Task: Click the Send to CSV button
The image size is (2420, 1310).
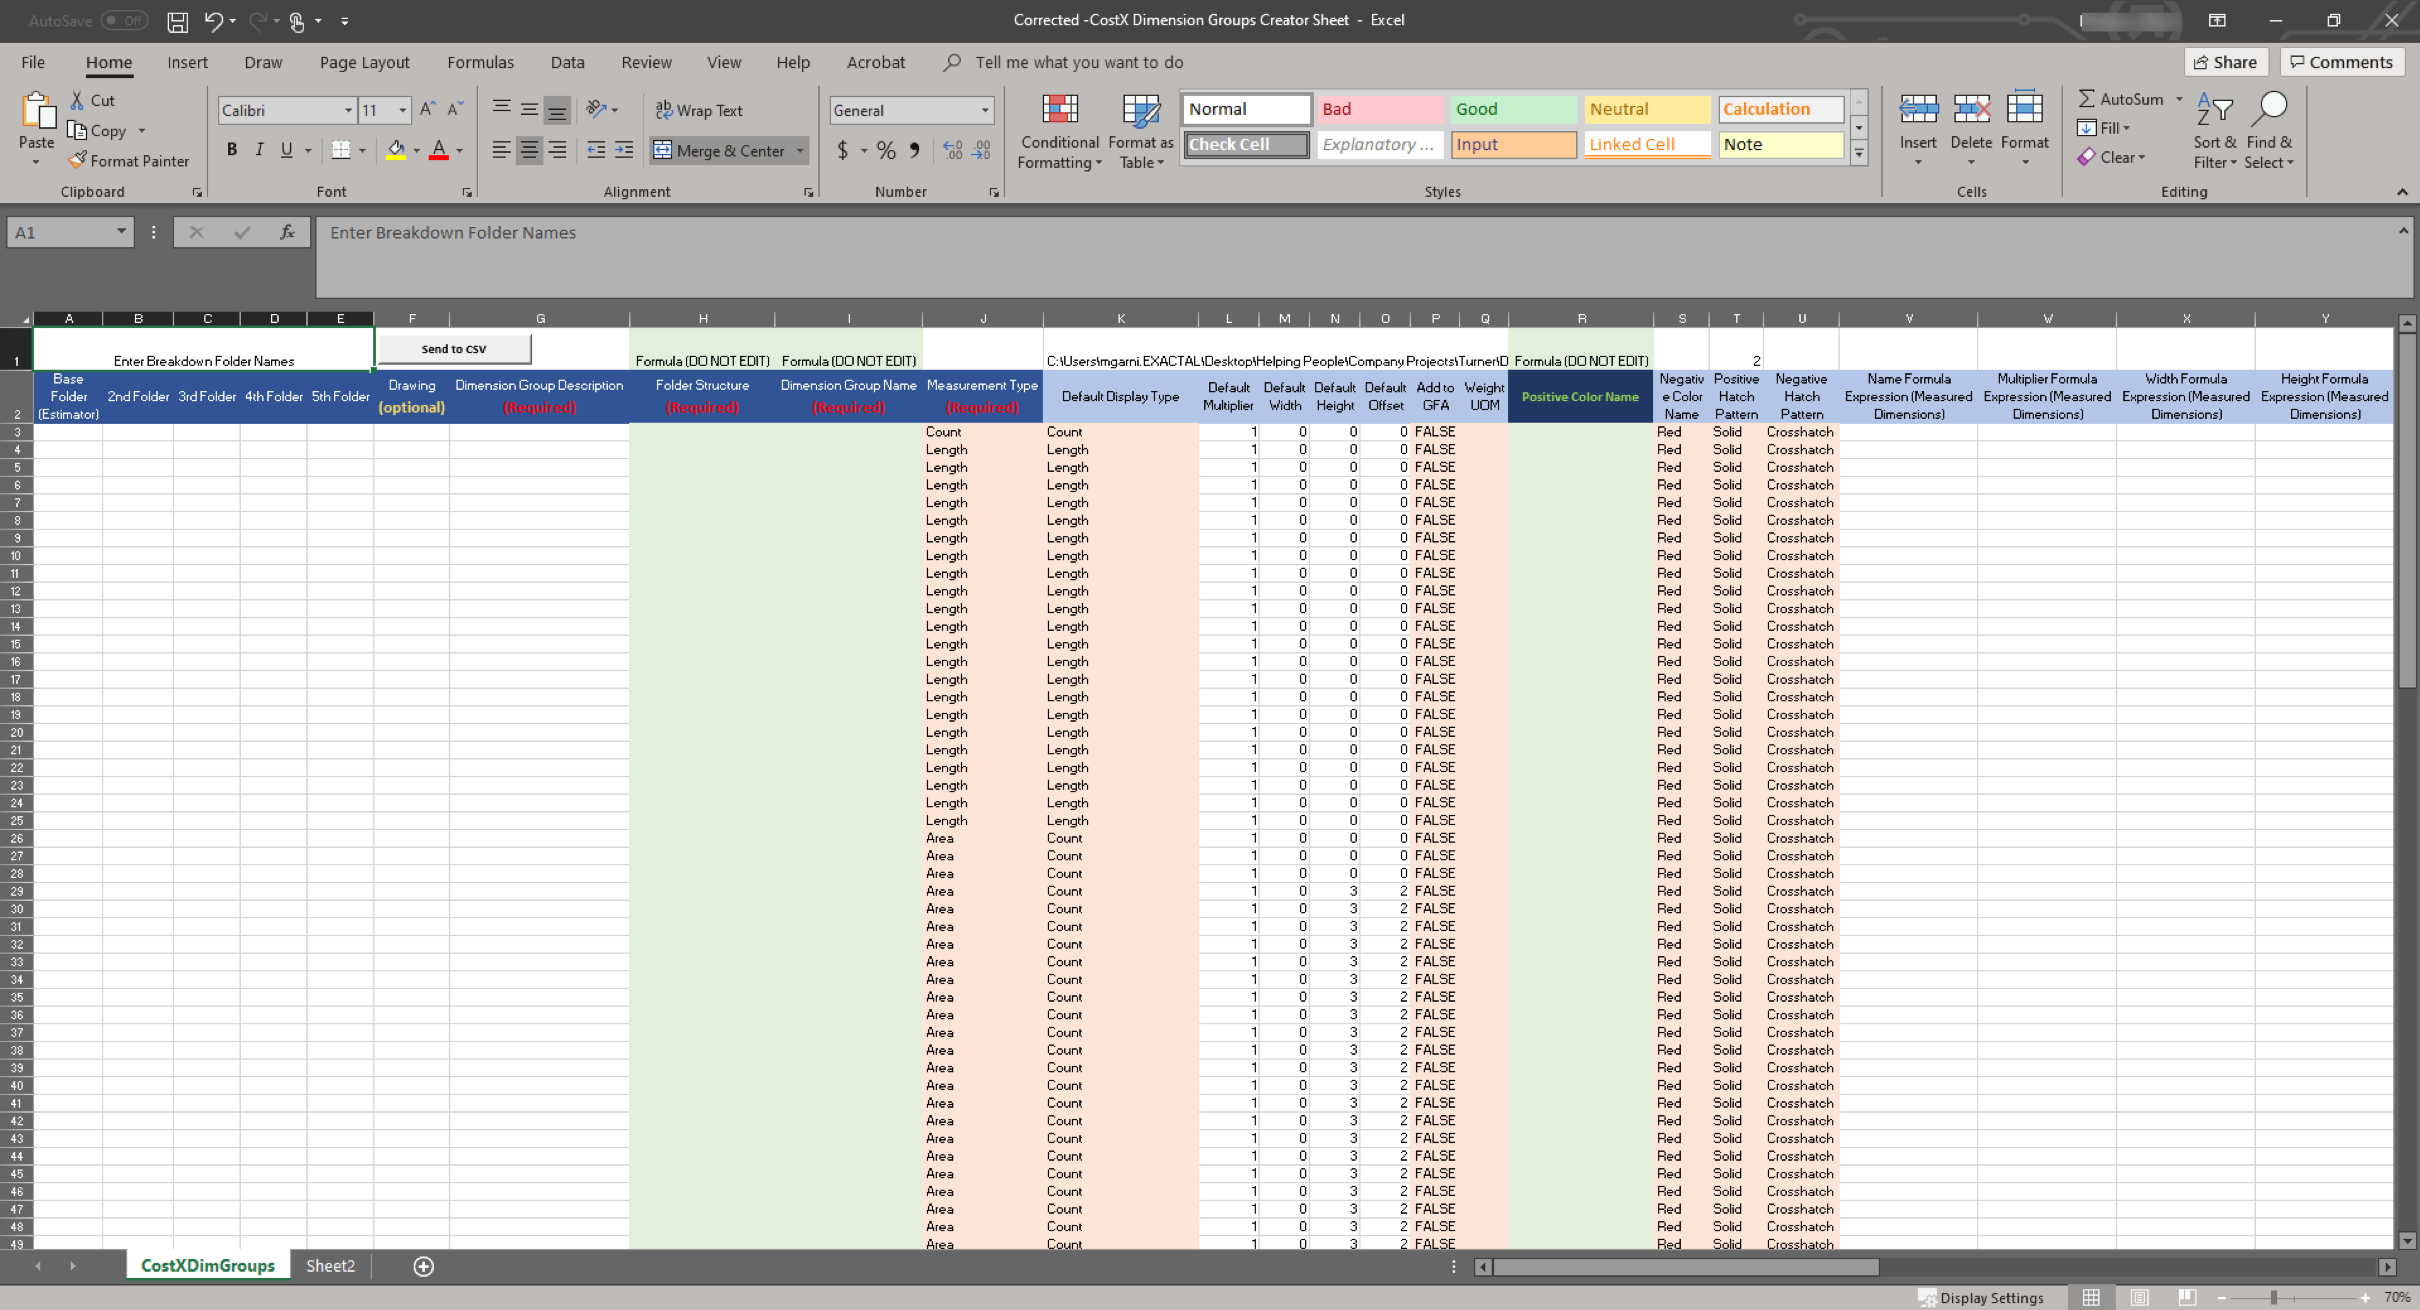Action: click(454, 349)
